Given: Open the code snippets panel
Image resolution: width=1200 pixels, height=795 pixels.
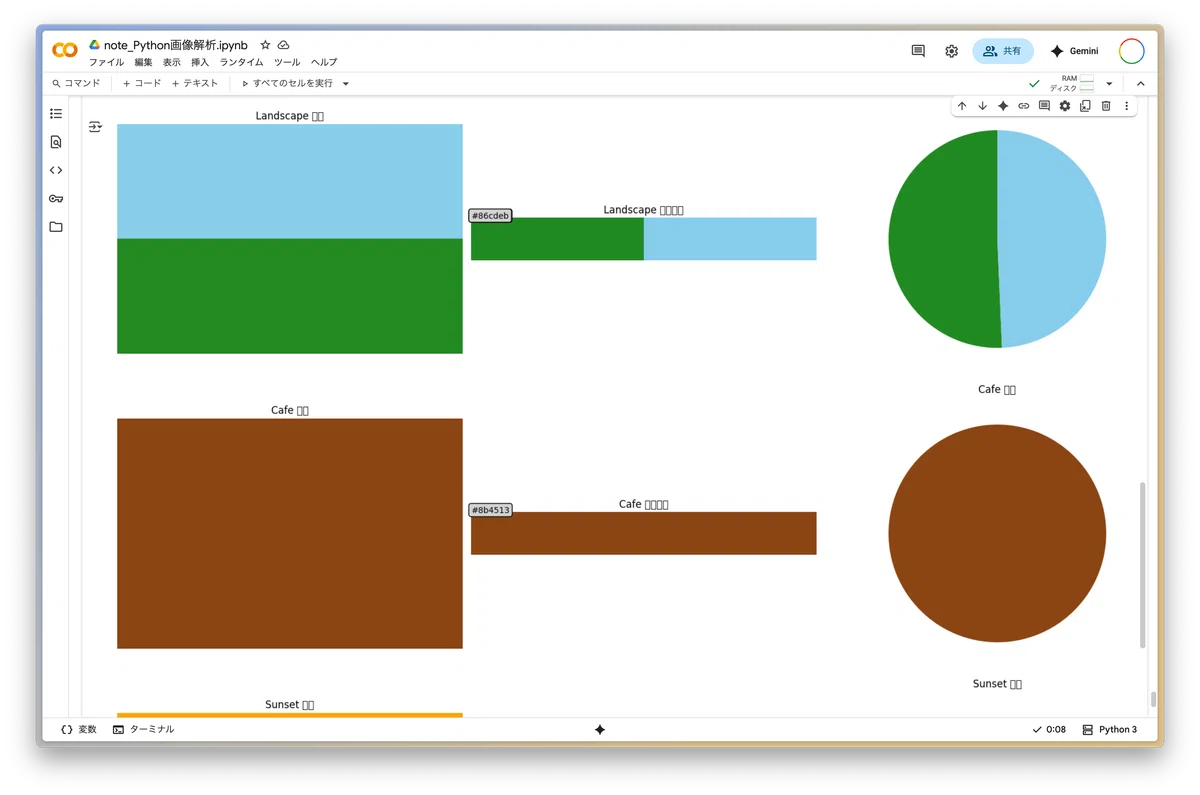Looking at the screenshot, I should click(56, 170).
